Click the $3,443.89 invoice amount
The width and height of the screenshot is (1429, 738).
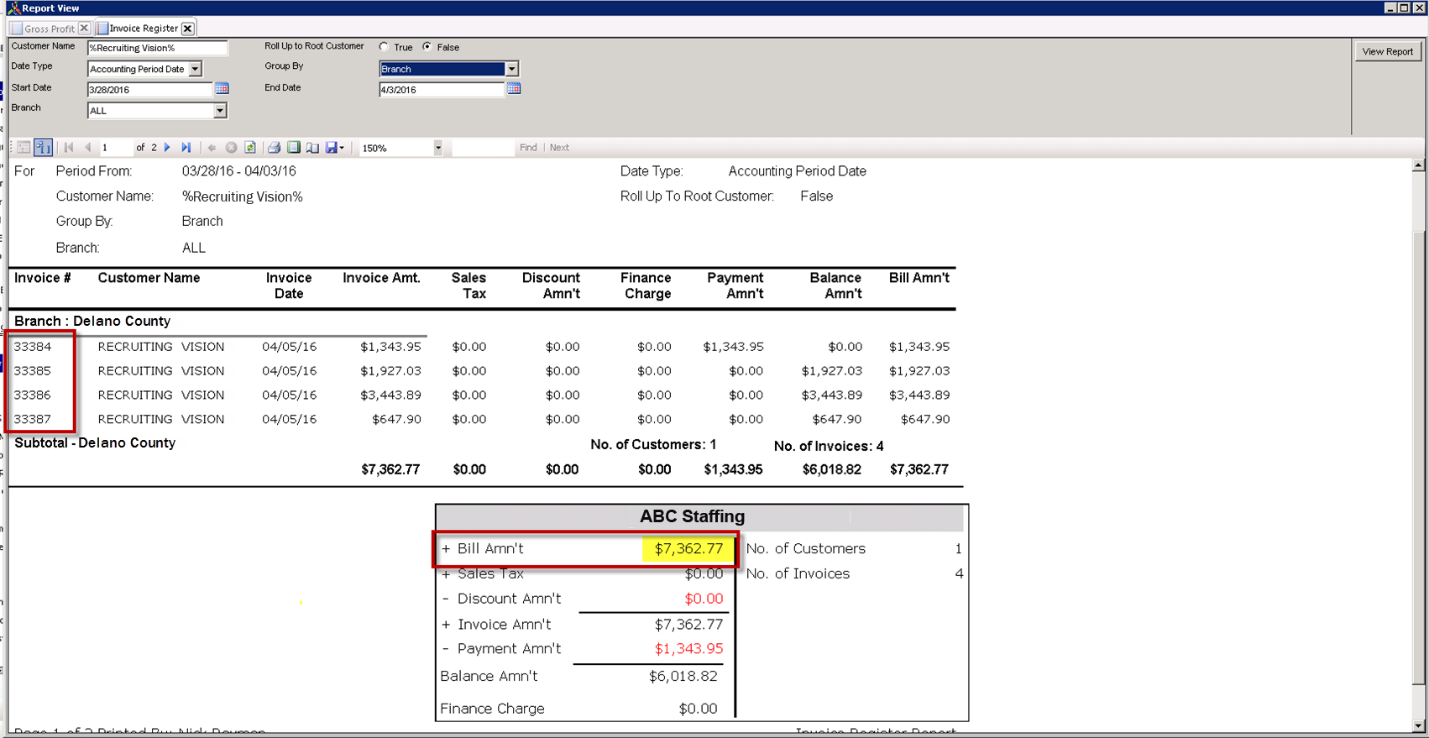pyautogui.click(x=391, y=395)
